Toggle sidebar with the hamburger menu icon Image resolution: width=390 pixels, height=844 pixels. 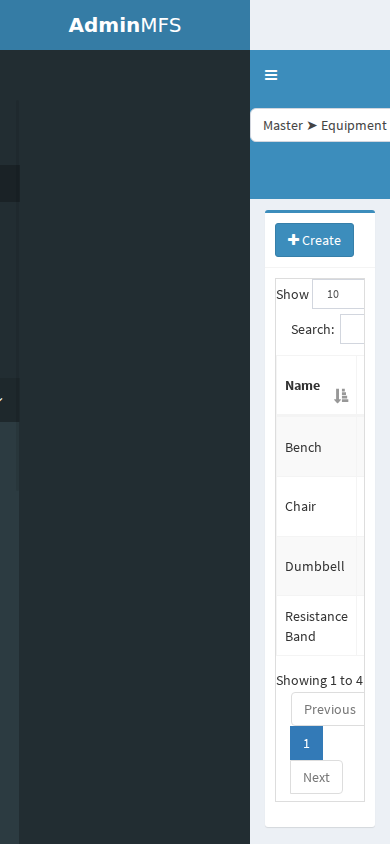(271, 75)
